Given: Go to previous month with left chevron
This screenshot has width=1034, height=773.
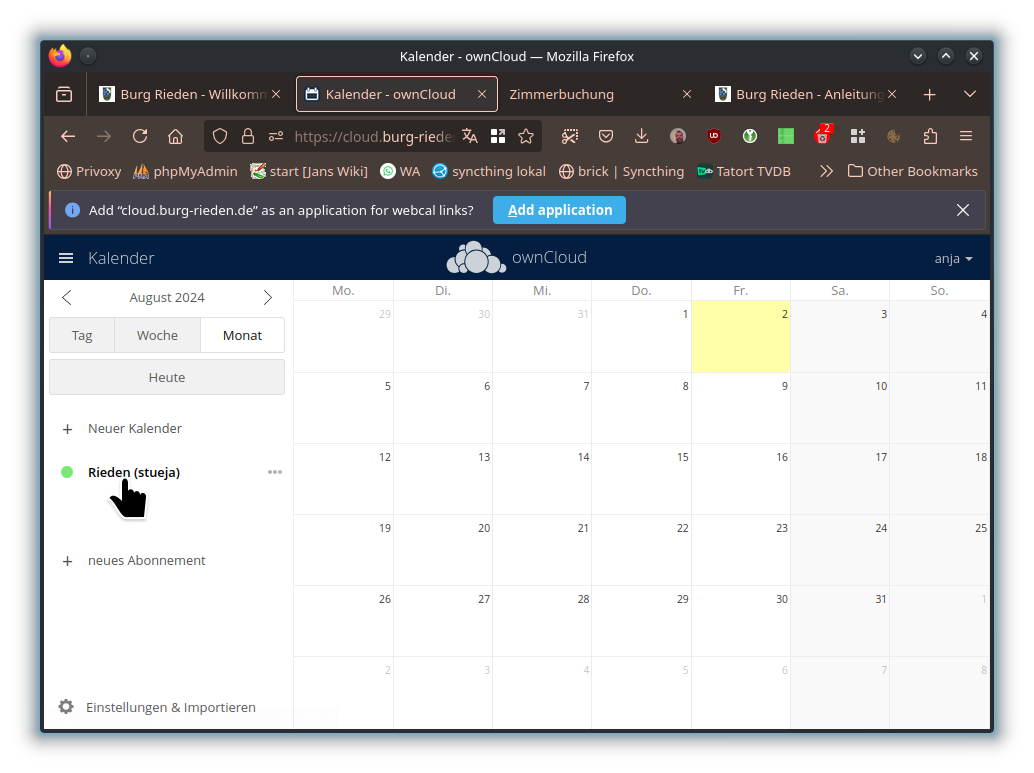Looking at the screenshot, I should coord(67,297).
